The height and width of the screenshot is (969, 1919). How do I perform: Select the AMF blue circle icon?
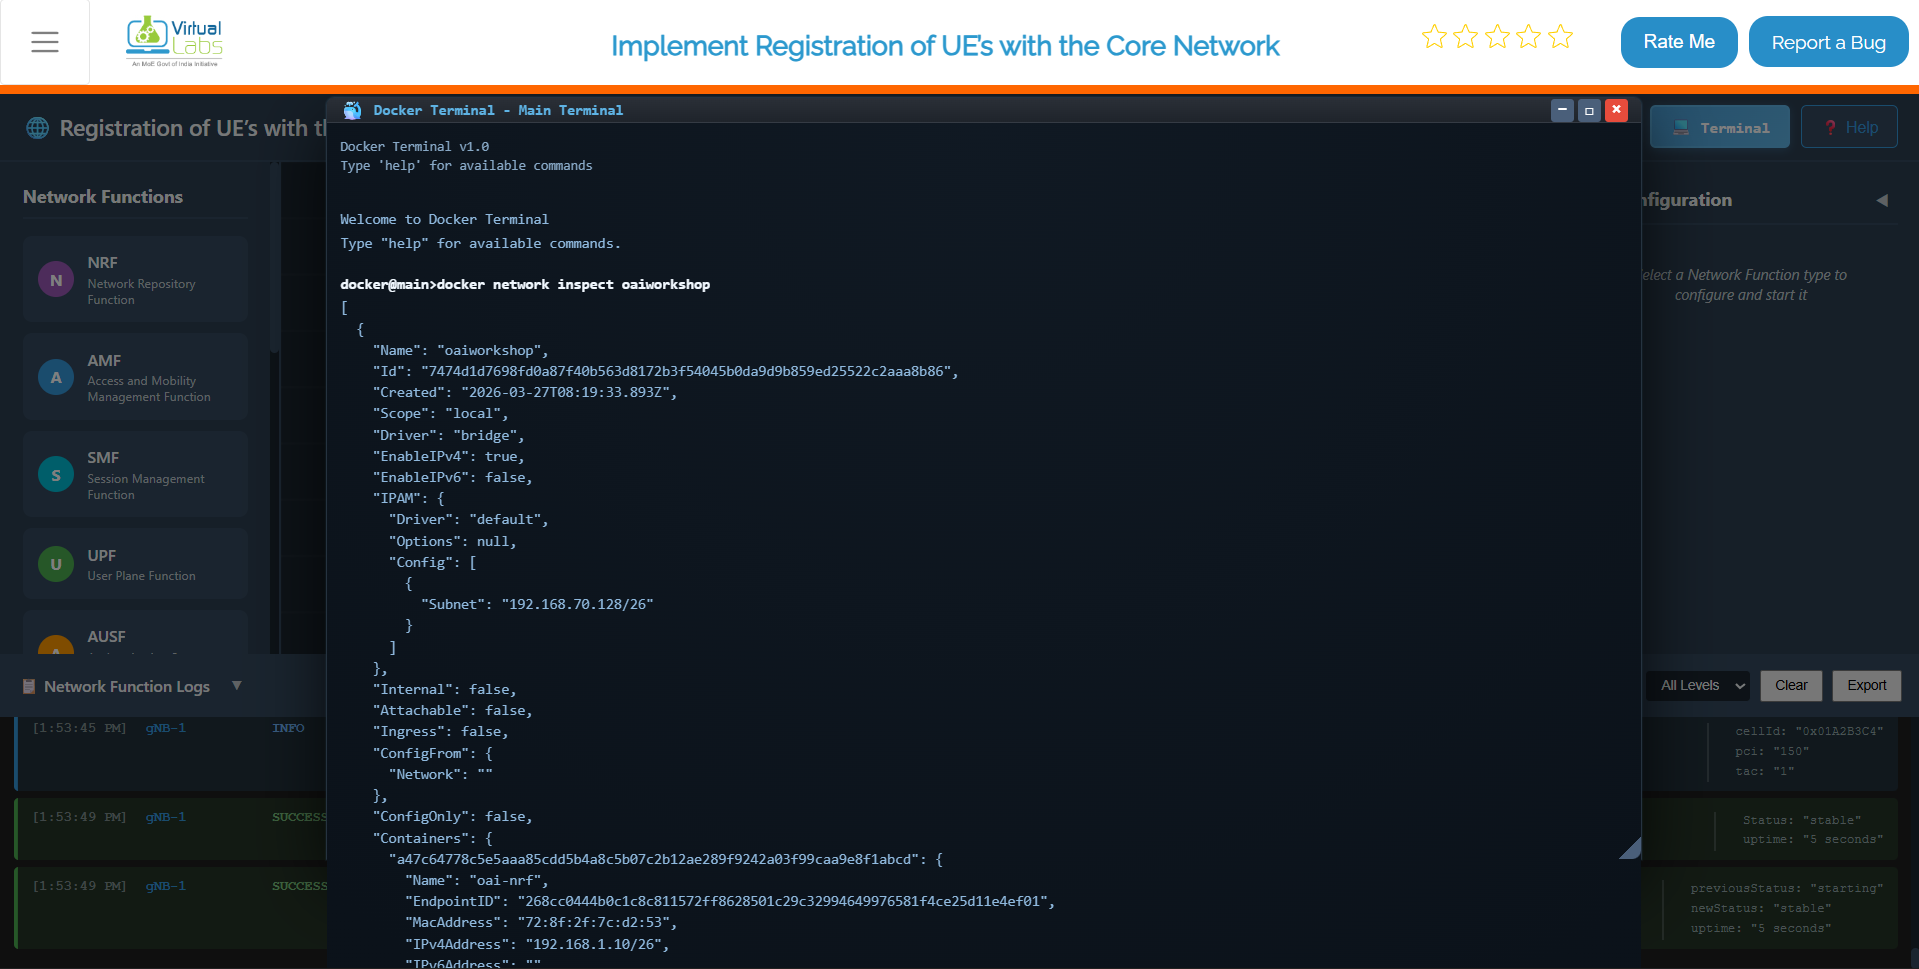(x=56, y=377)
